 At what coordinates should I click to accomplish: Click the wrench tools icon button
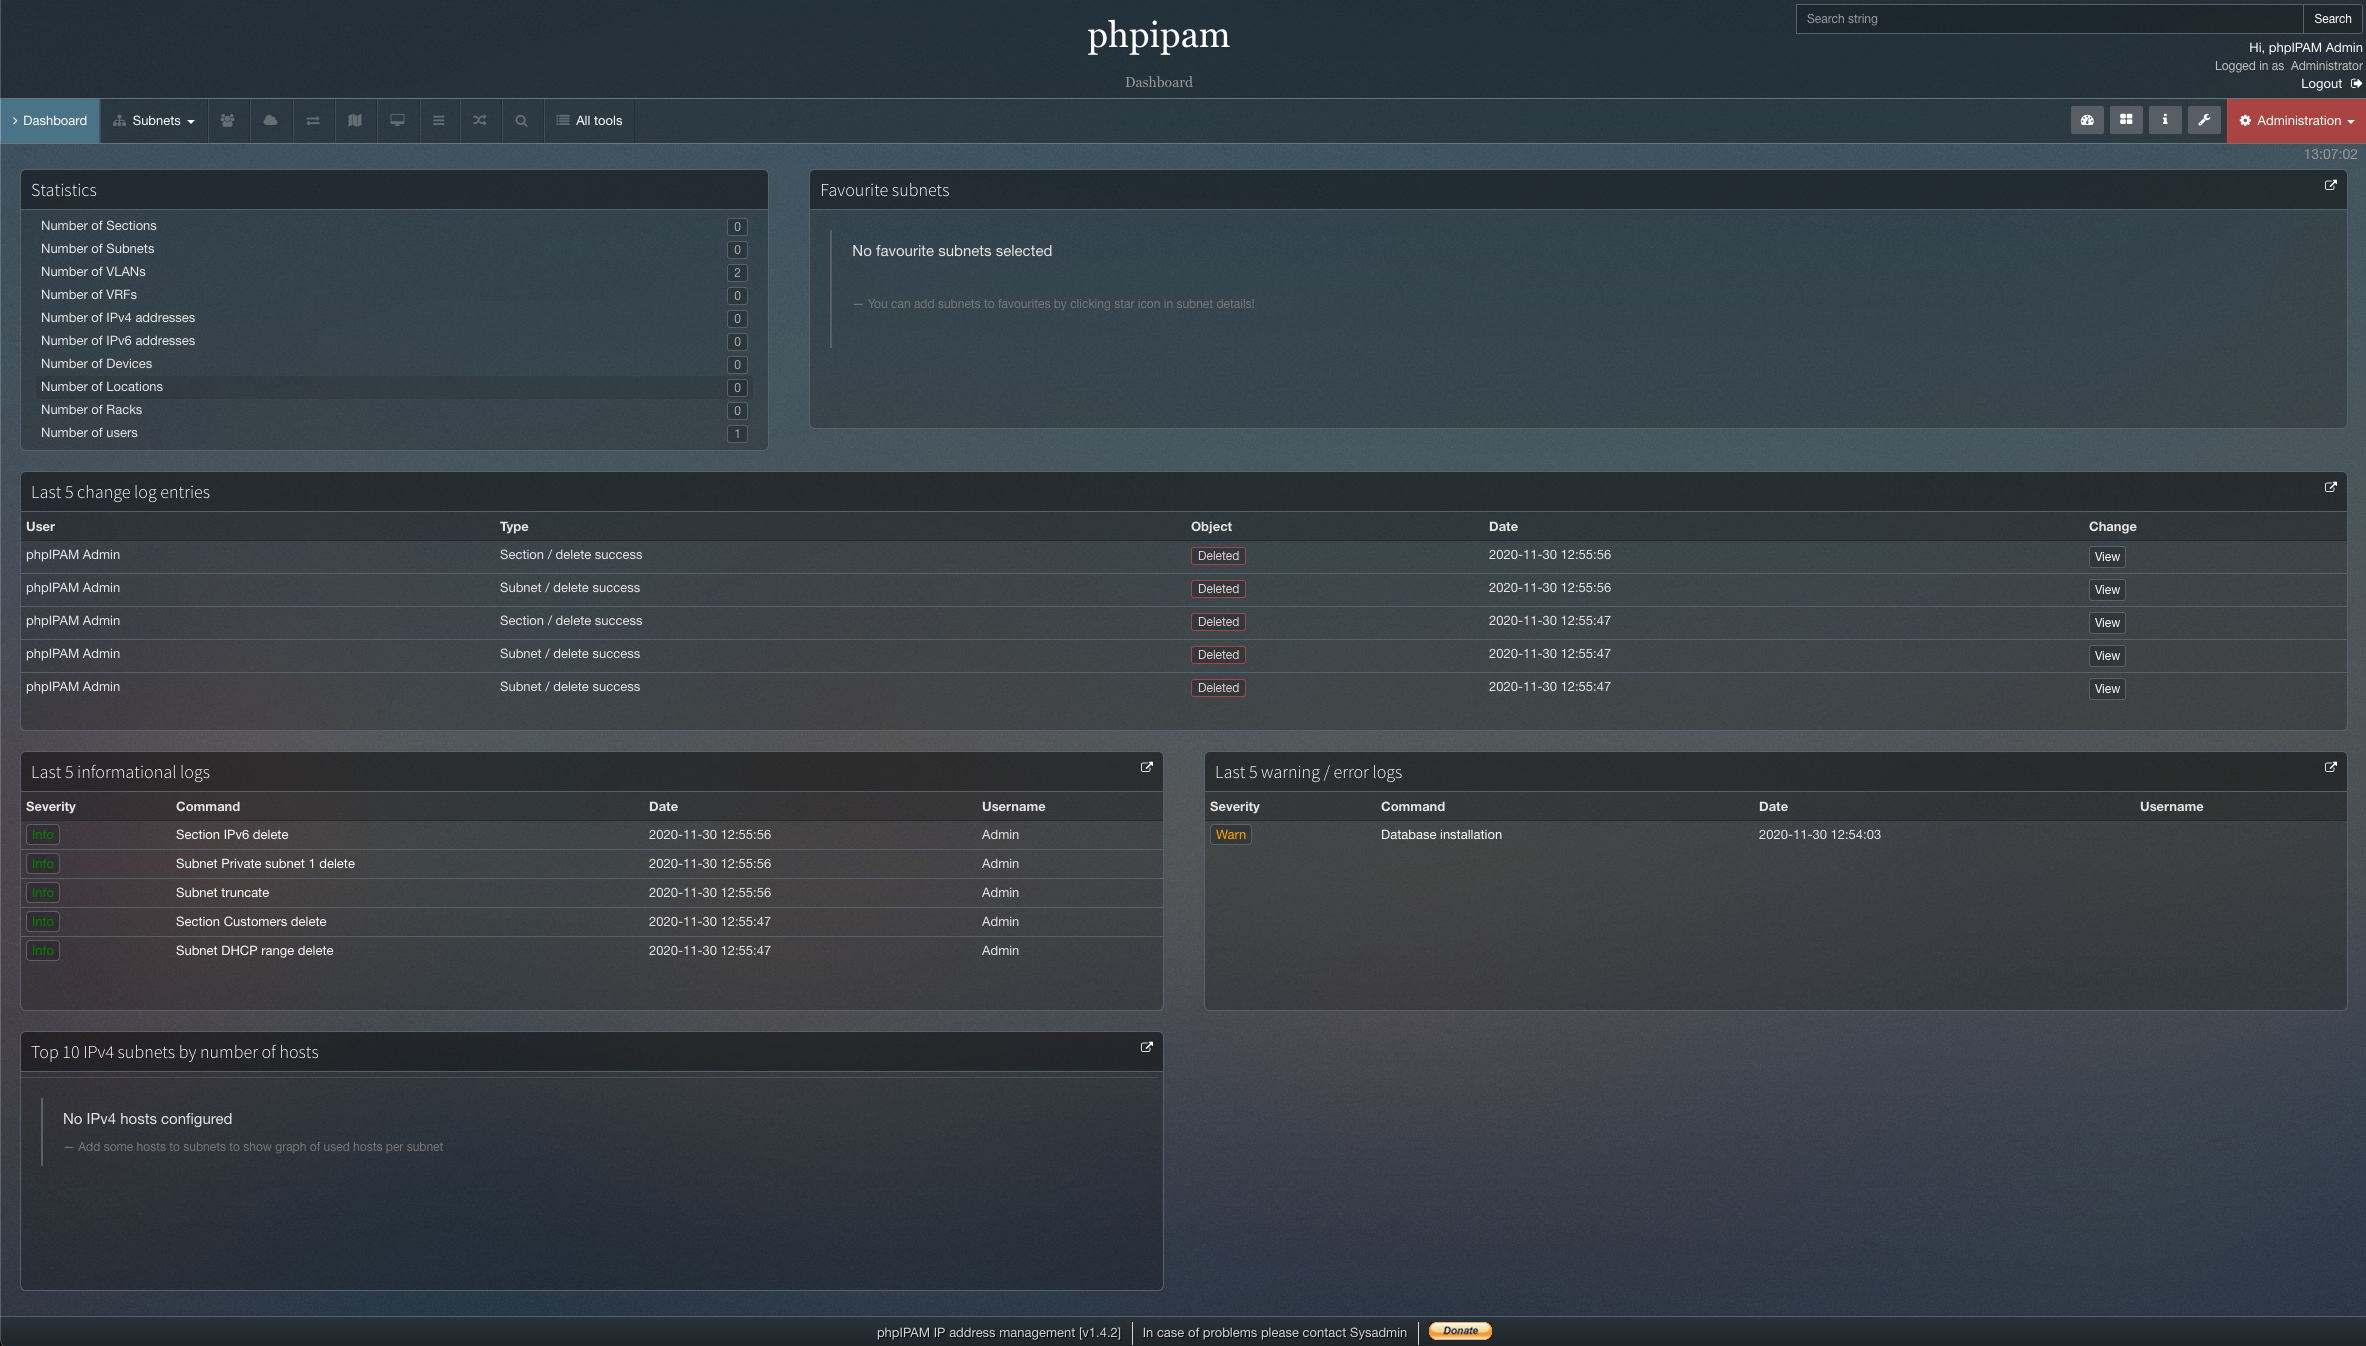(2204, 120)
